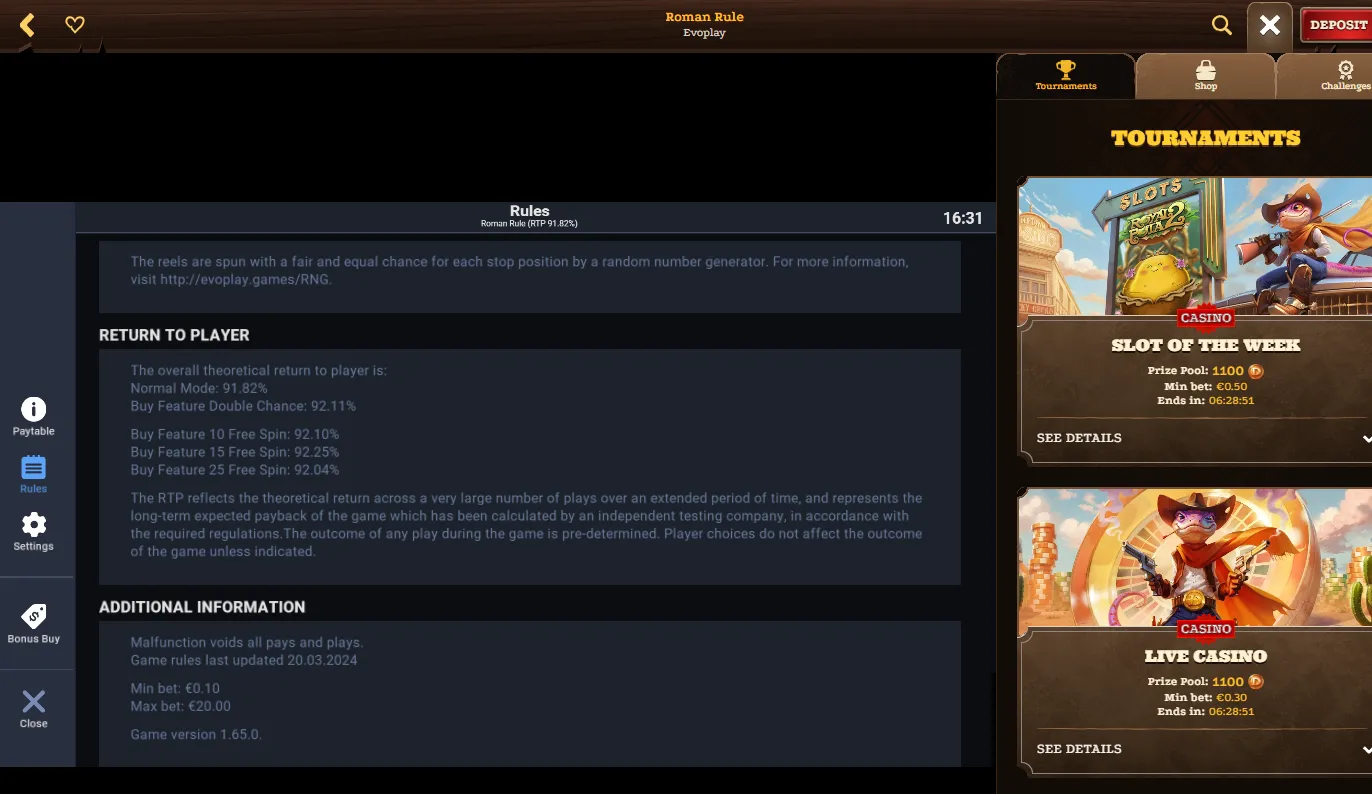1372x794 pixels.
Task: Expand Live Casino details chevron
Action: pos(1366,749)
